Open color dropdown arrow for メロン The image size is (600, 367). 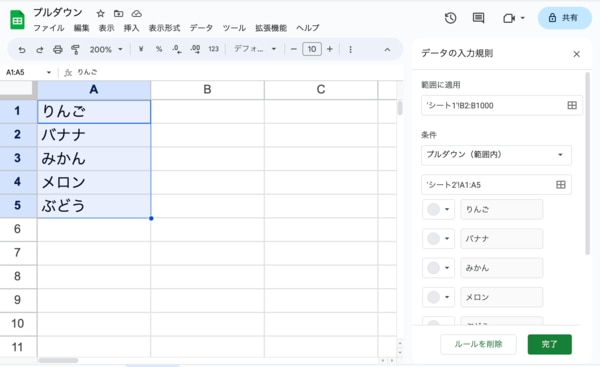[447, 297]
